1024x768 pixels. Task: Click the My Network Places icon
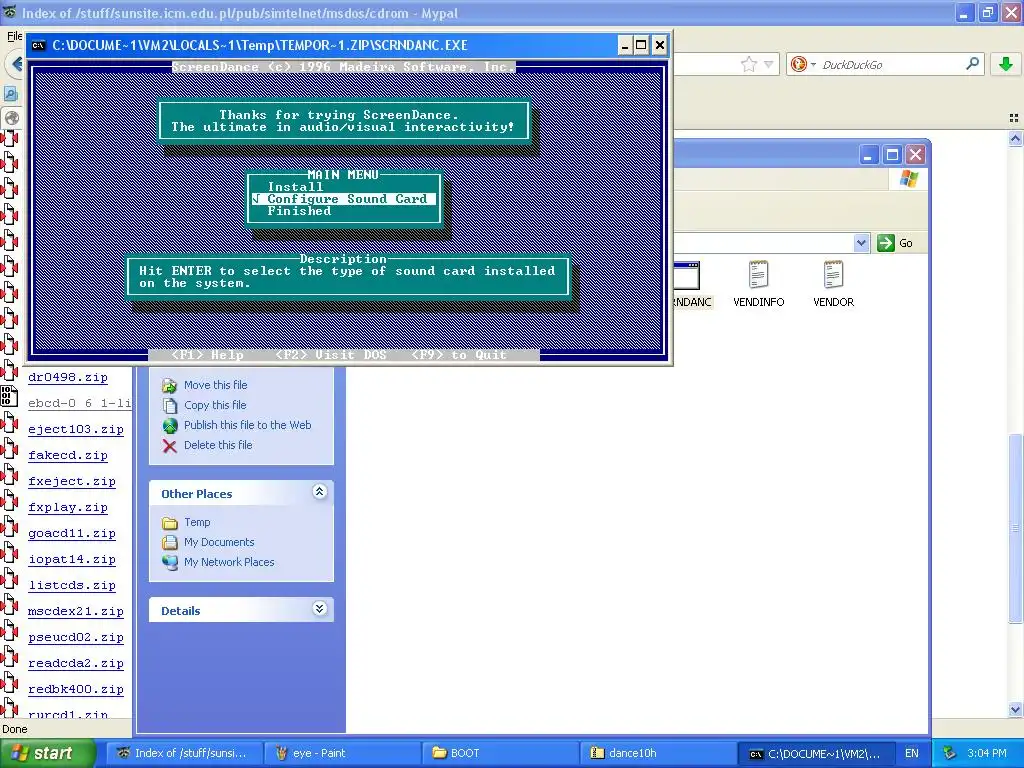click(x=170, y=562)
